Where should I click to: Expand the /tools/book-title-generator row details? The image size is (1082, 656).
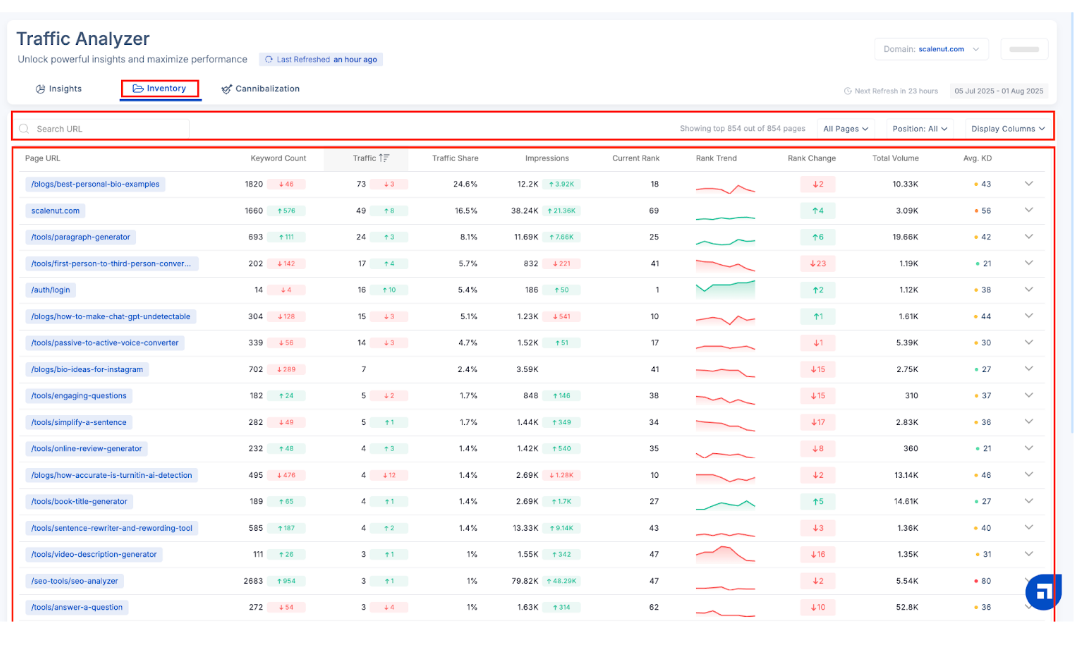pyautogui.click(x=1028, y=501)
